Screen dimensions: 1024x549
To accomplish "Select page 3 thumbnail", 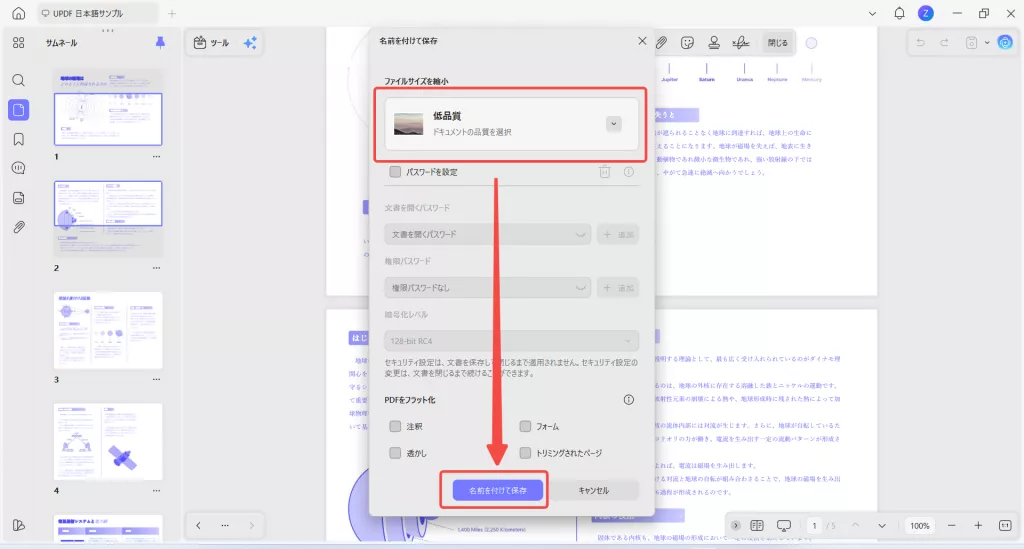I will [108, 331].
